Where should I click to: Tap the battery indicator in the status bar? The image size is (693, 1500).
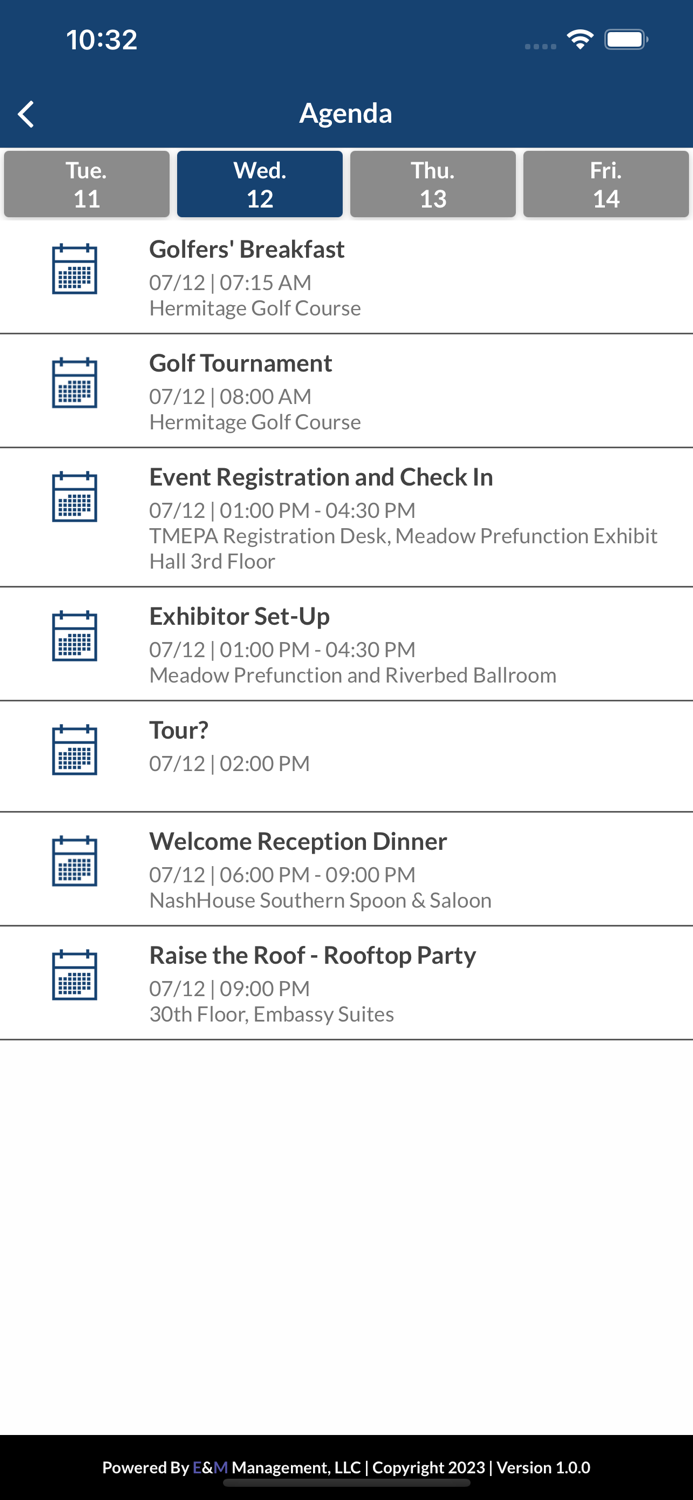pos(628,41)
